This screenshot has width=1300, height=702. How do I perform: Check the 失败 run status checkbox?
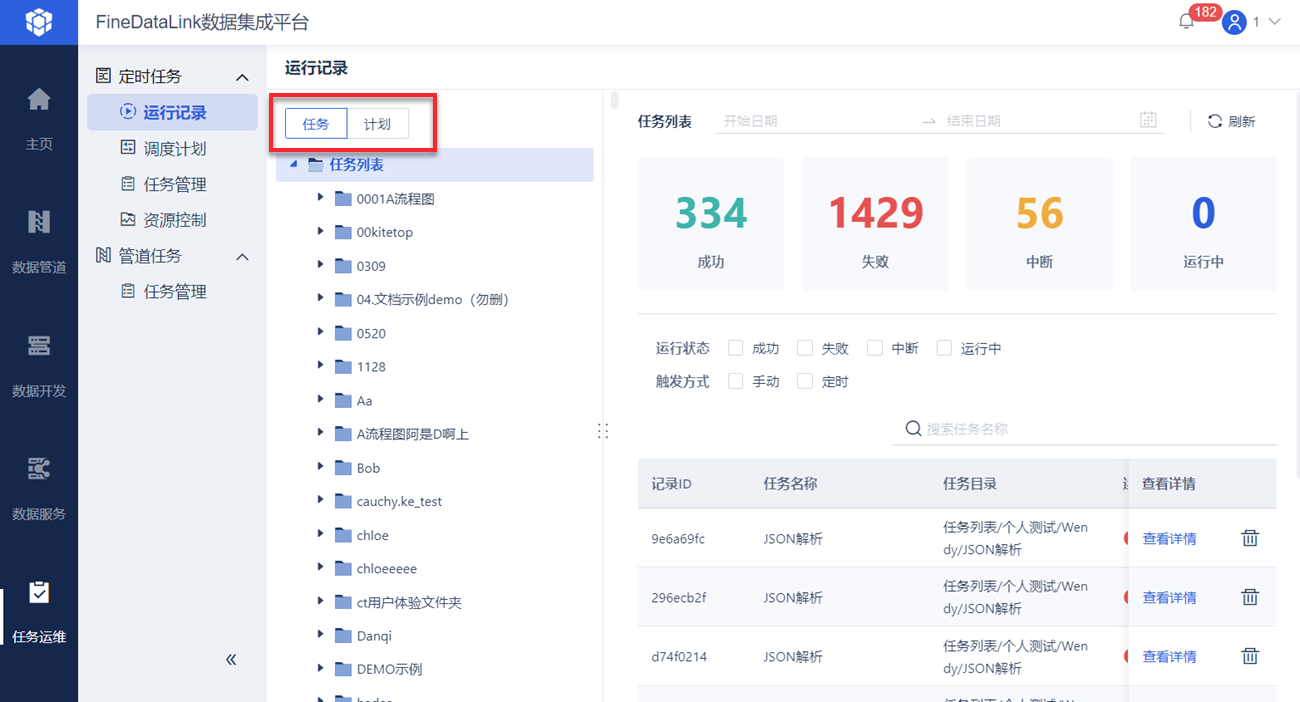[805, 348]
